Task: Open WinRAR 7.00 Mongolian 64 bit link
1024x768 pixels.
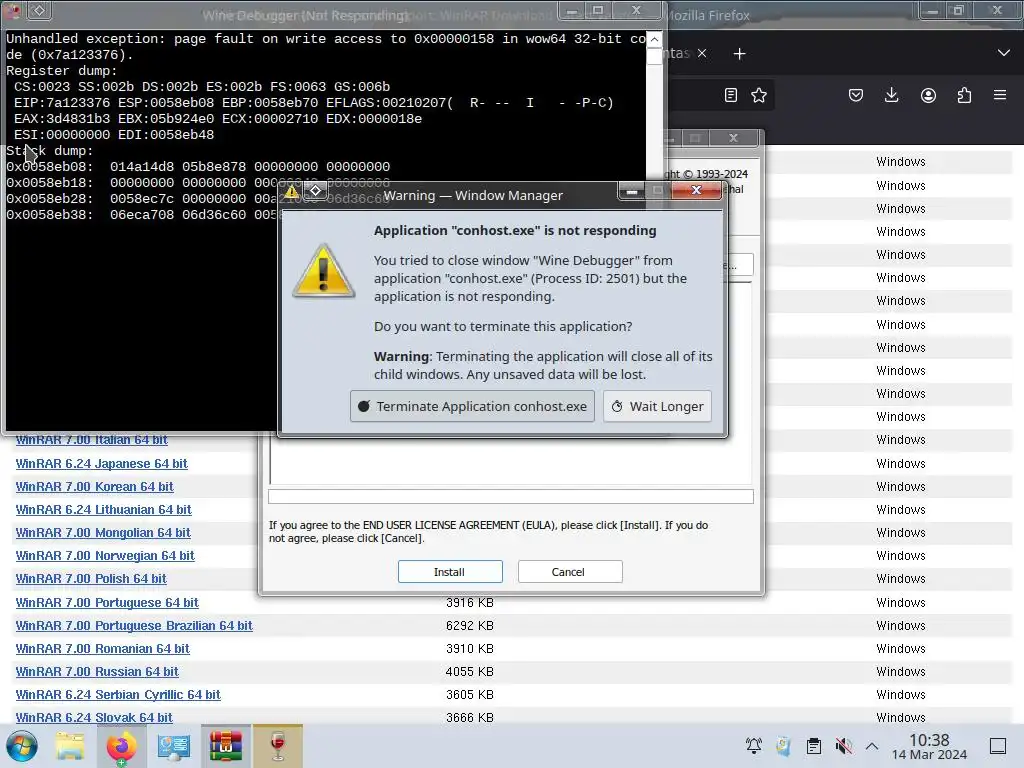Action: (103, 533)
